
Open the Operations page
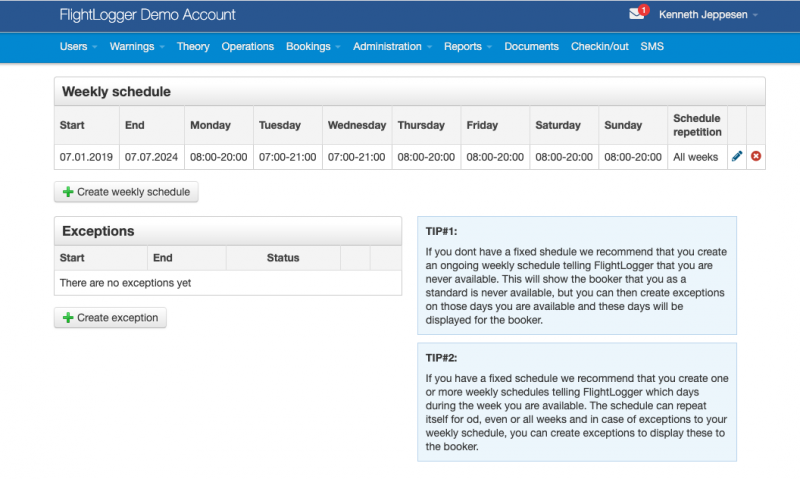pos(247,46)
